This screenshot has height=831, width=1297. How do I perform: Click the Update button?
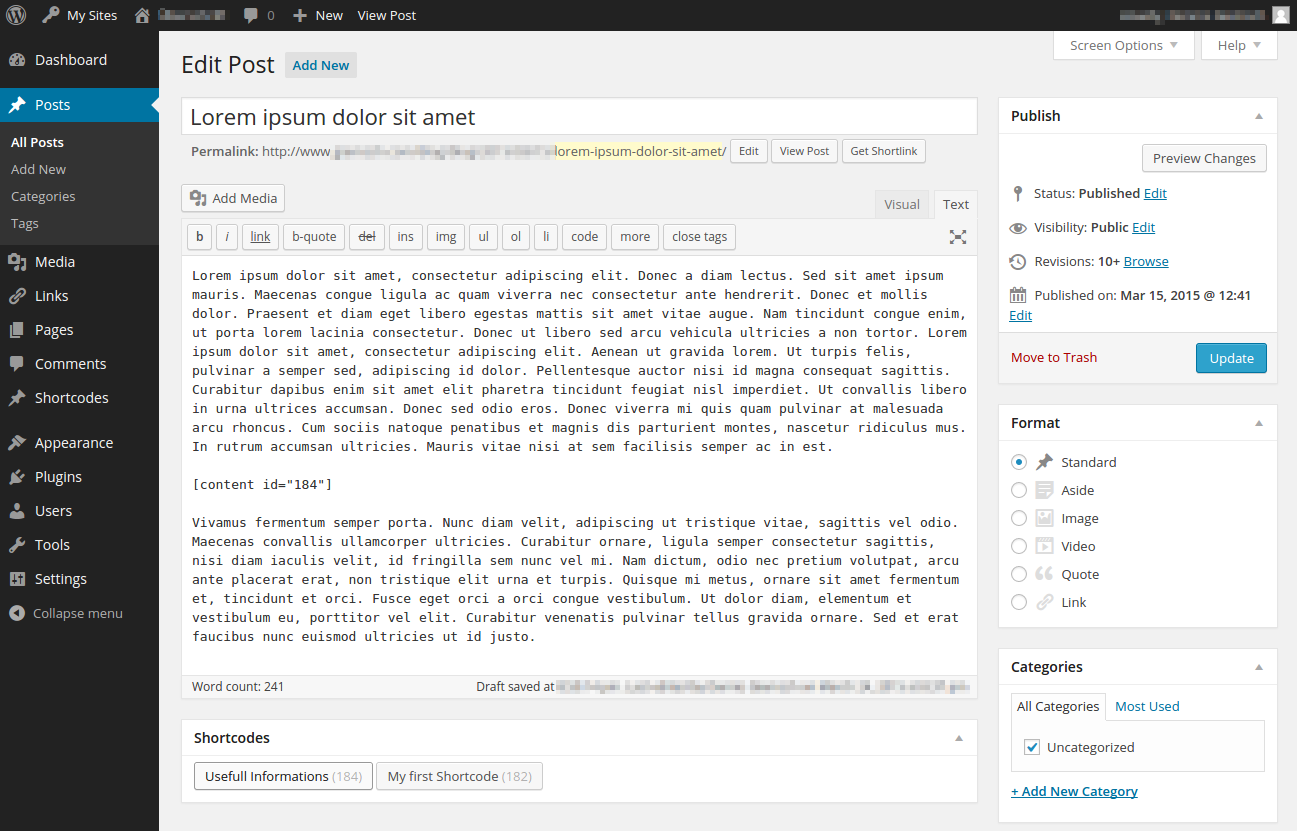coord(1231,358)
